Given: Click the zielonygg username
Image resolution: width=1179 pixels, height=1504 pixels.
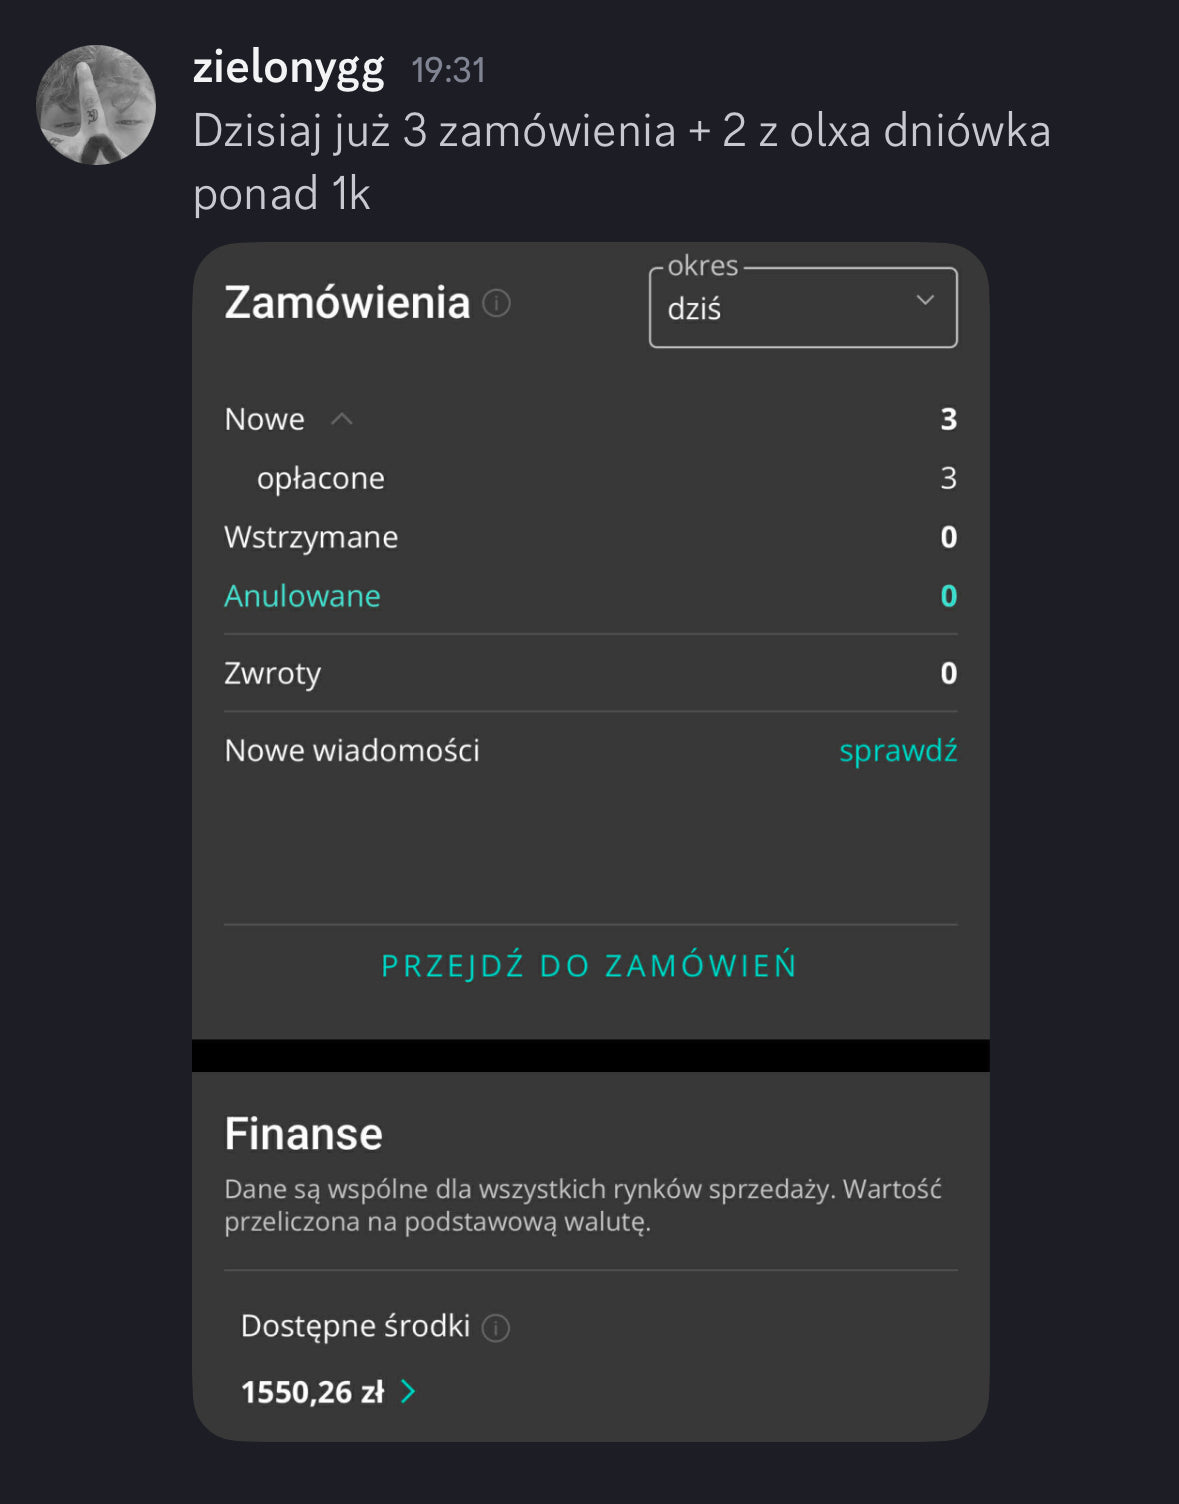Looking at the screenshot, I should coord(288,68).
